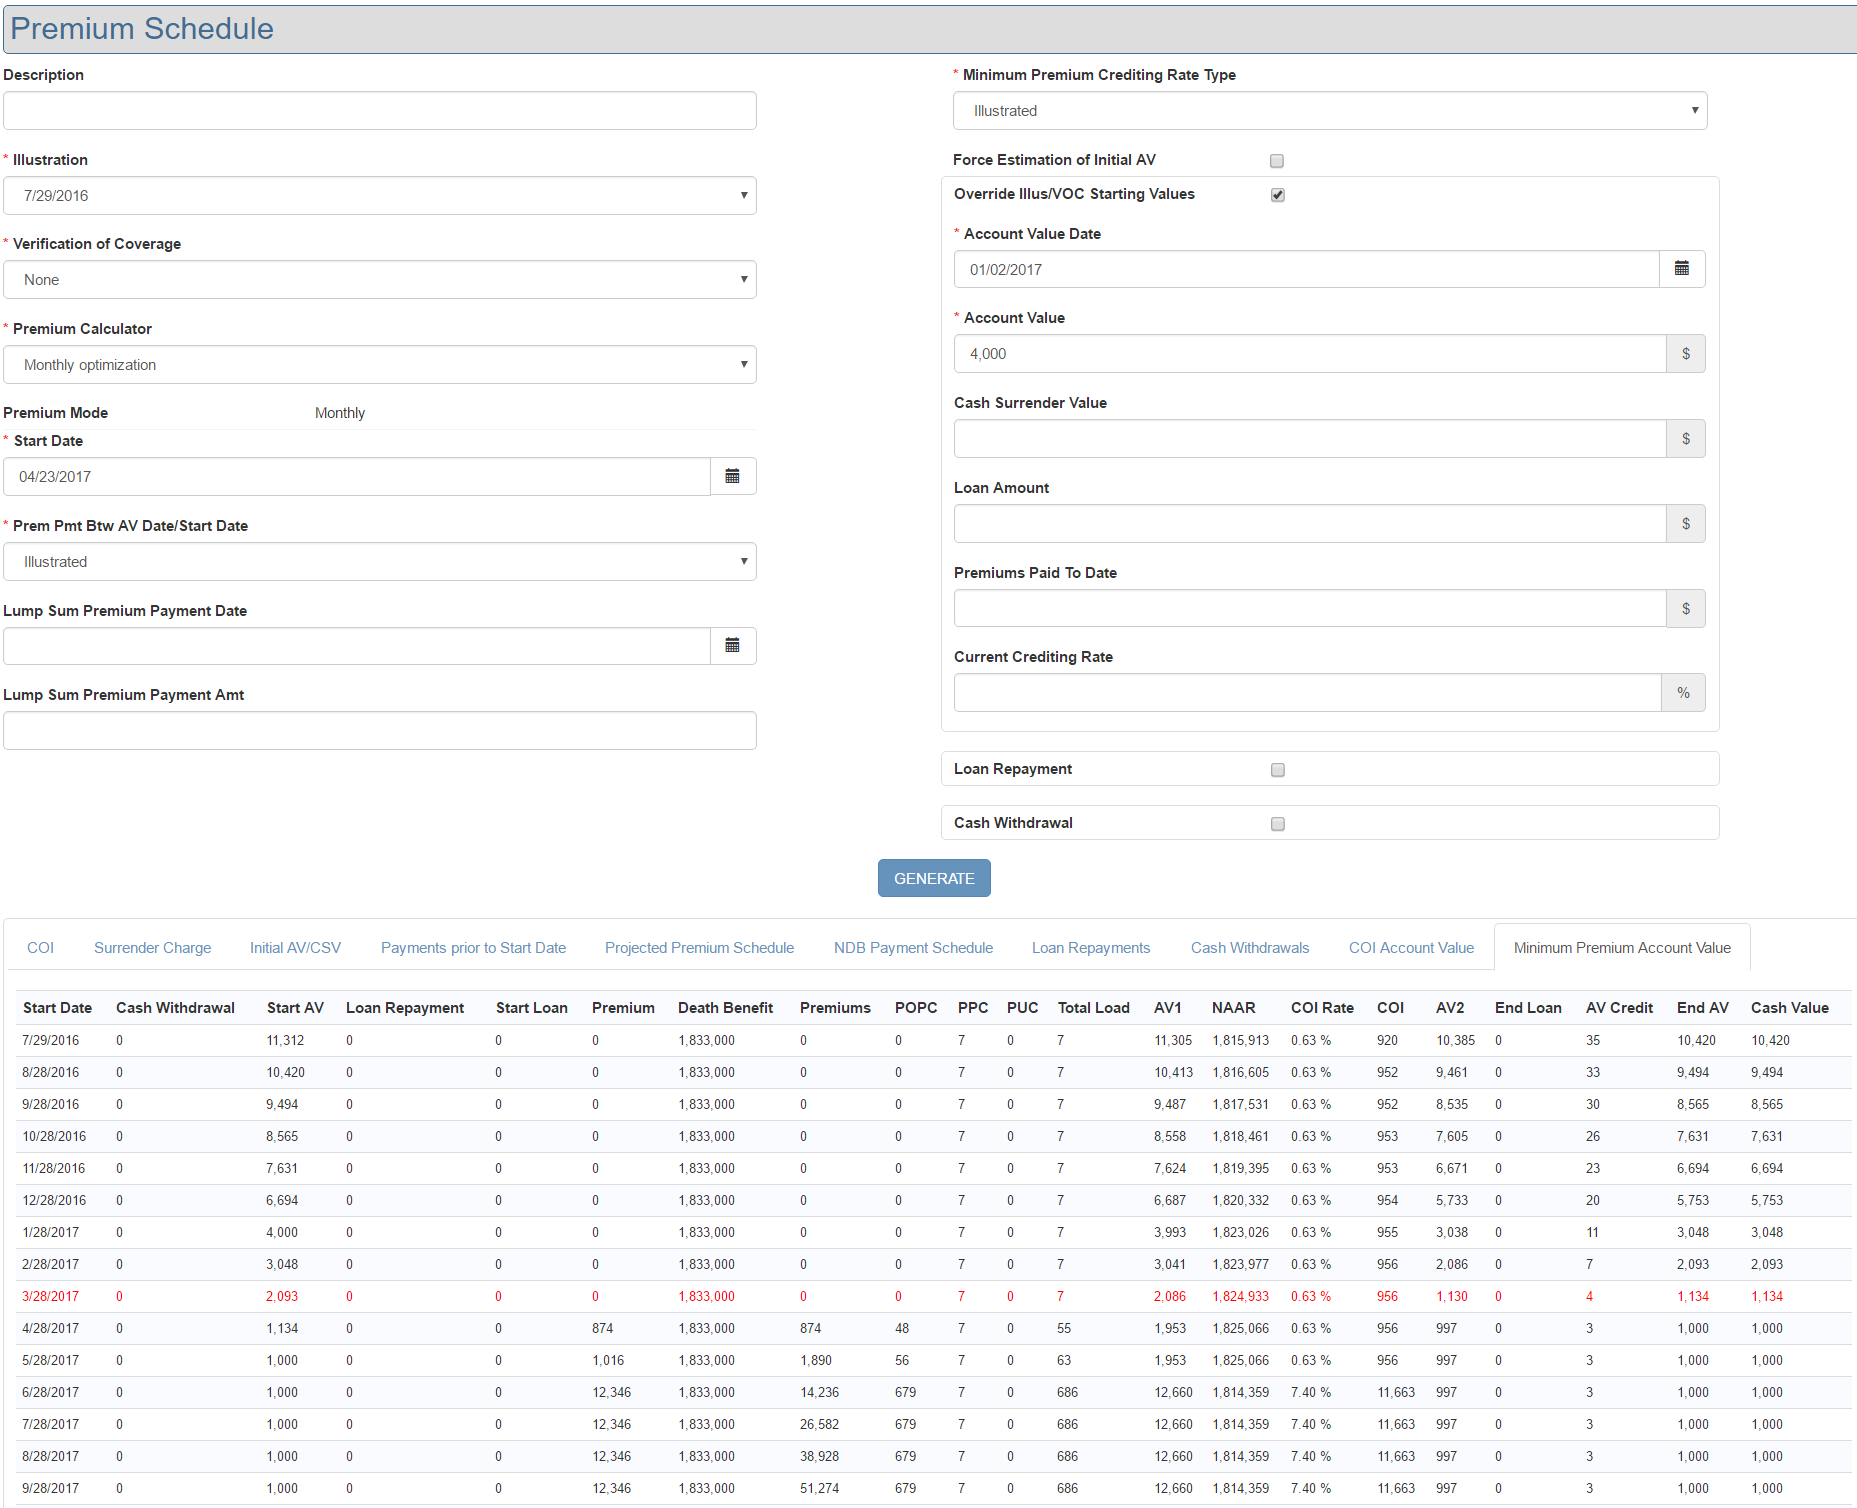1857x1508 pixels.
Task: Open calendar for Lump Sum Premium Payment Date
Action: point(732,646)
